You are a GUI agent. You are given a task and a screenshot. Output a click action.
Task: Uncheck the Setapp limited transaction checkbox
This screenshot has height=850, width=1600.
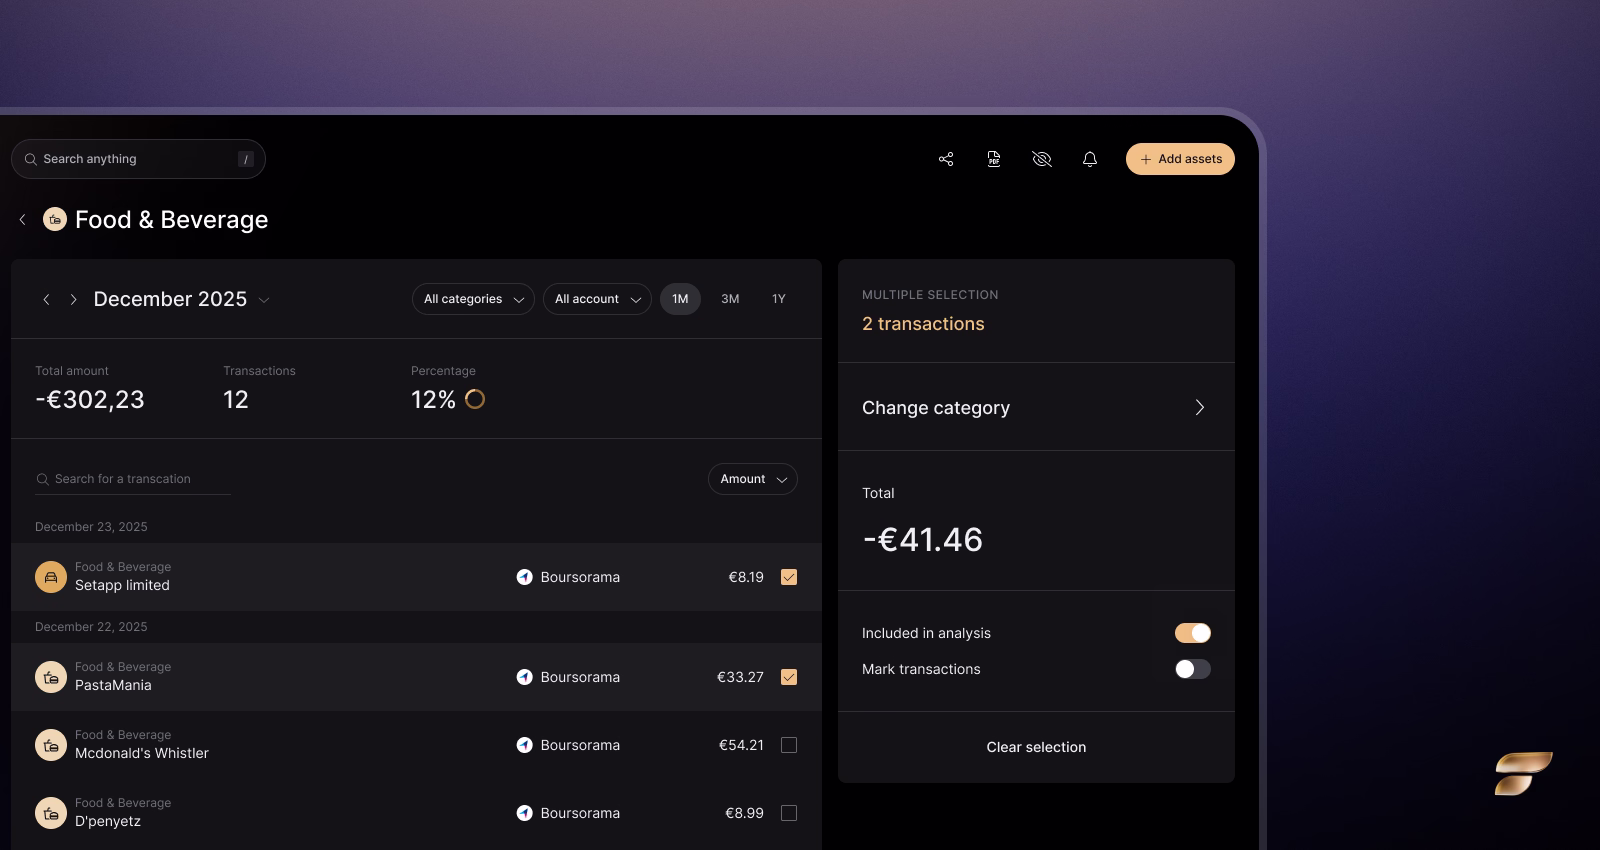(789, 577)
